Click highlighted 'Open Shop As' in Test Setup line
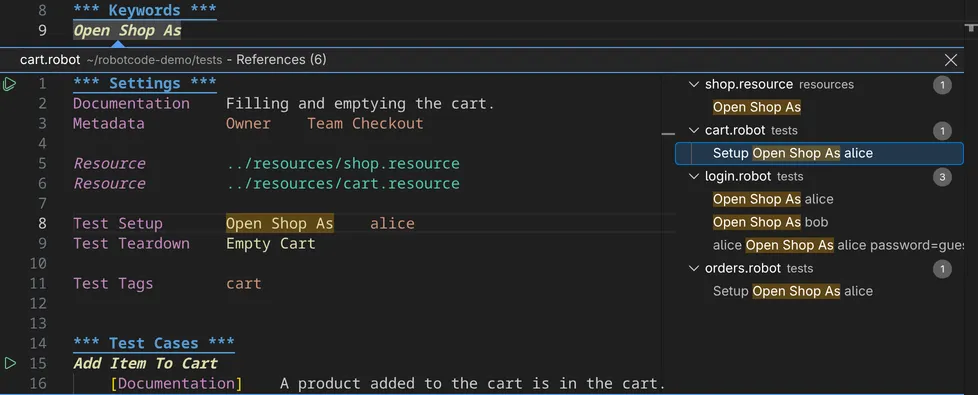The height and width of the screenshot is (395, 978). (x=279, y=223)
